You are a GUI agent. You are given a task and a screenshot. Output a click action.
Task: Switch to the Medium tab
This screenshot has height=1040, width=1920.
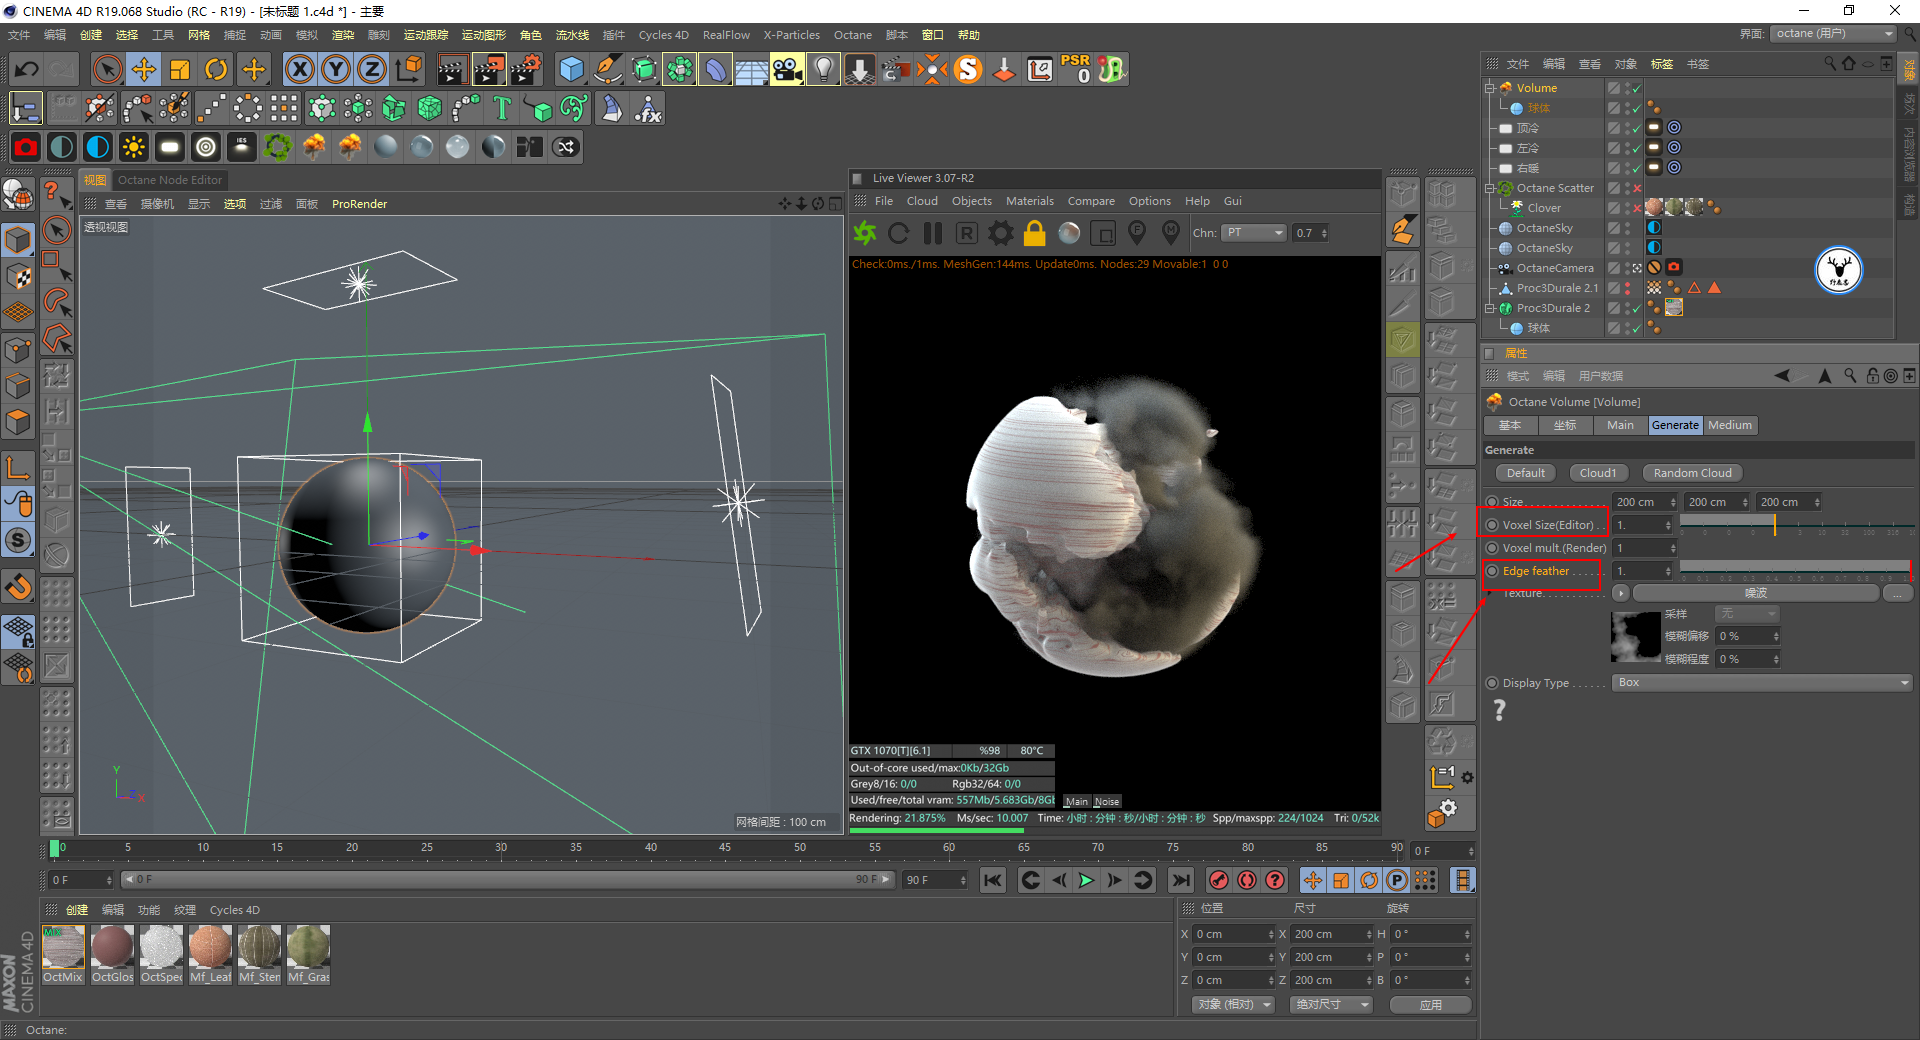pos(1729,425)
